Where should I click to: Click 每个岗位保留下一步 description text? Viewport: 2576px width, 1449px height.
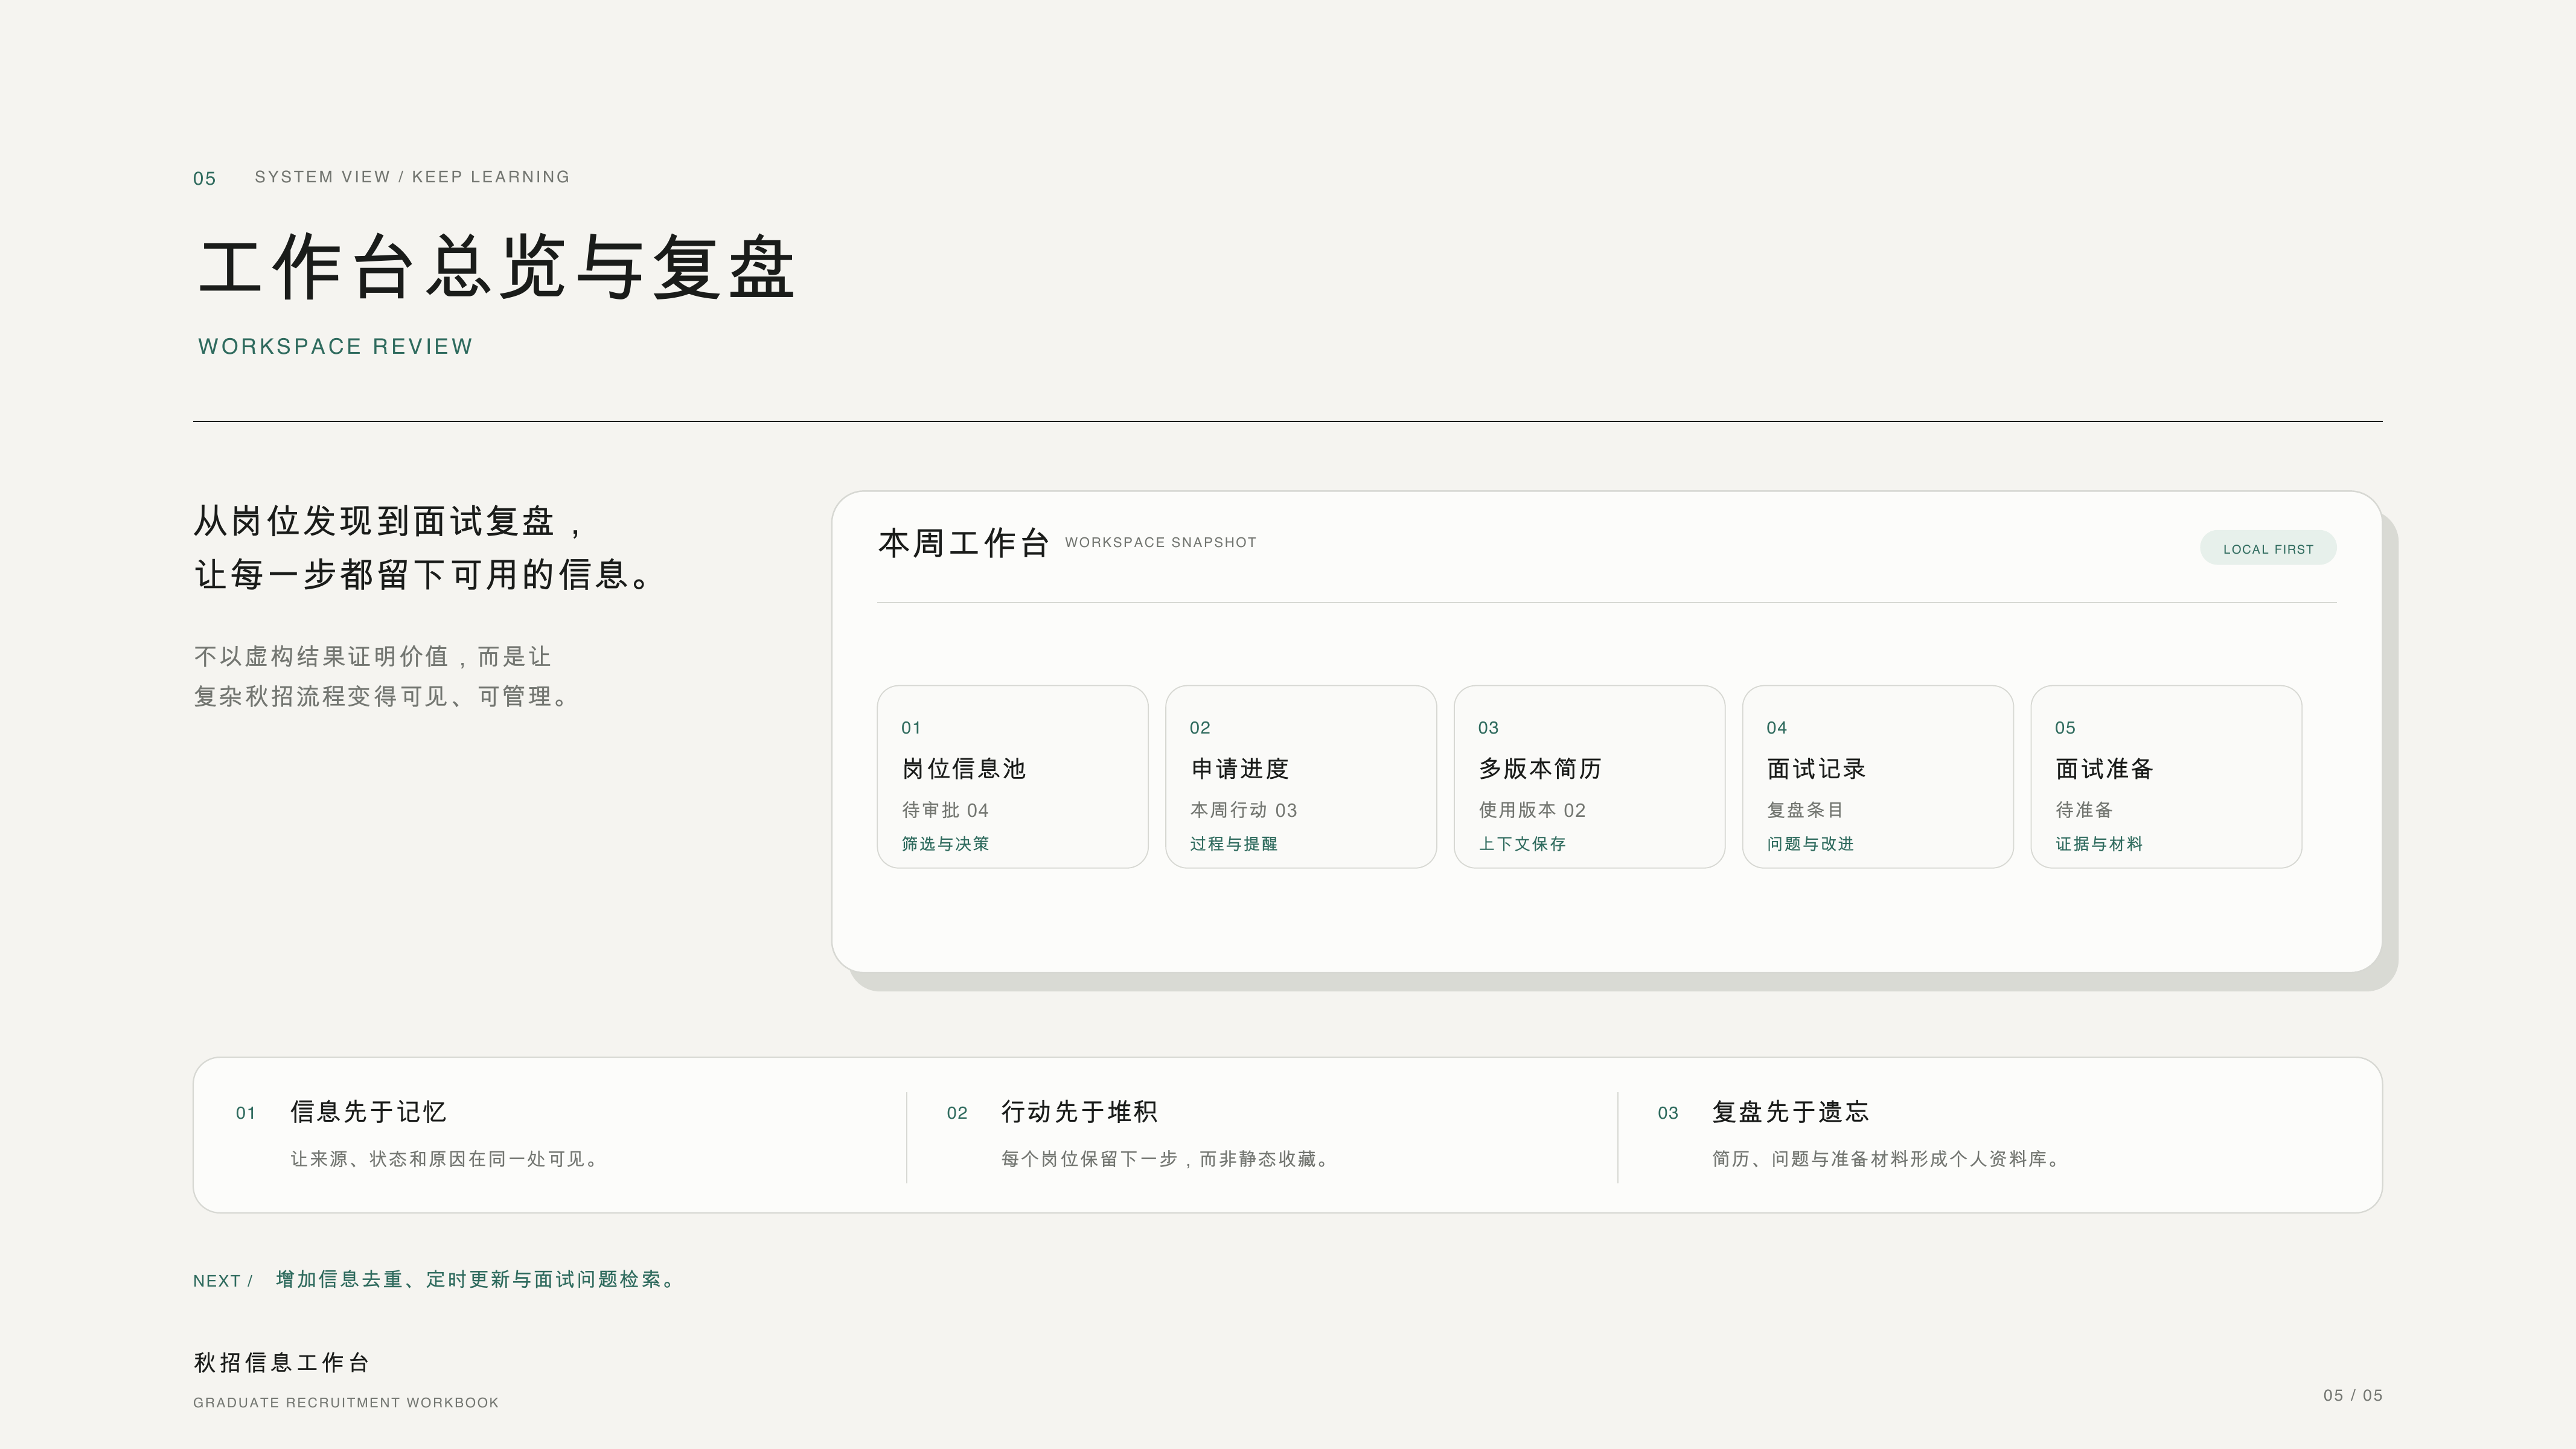click(x=1165, y=1159)
